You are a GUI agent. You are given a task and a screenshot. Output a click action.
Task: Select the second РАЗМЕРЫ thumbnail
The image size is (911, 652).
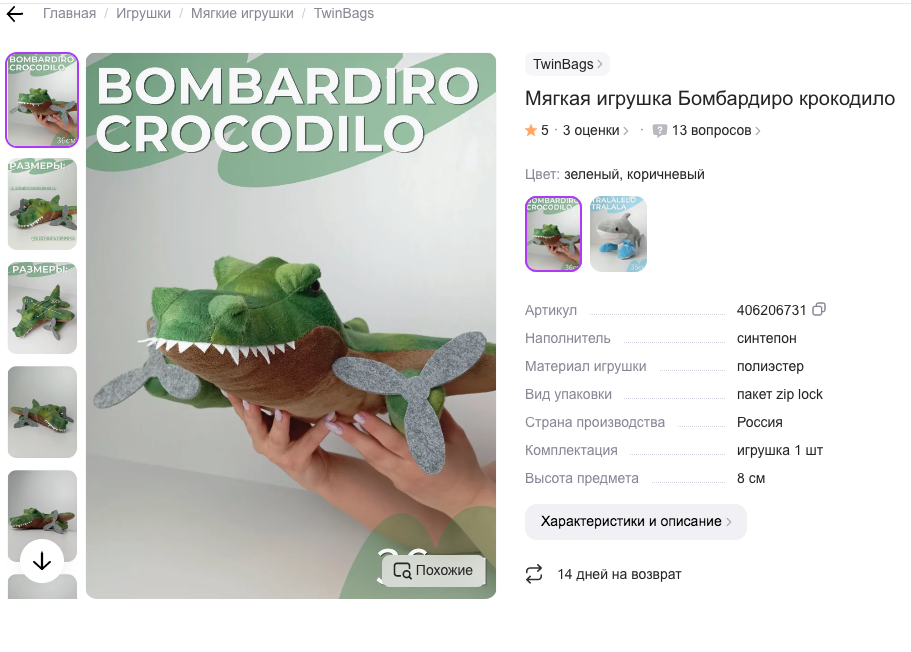tap(42, 307)
